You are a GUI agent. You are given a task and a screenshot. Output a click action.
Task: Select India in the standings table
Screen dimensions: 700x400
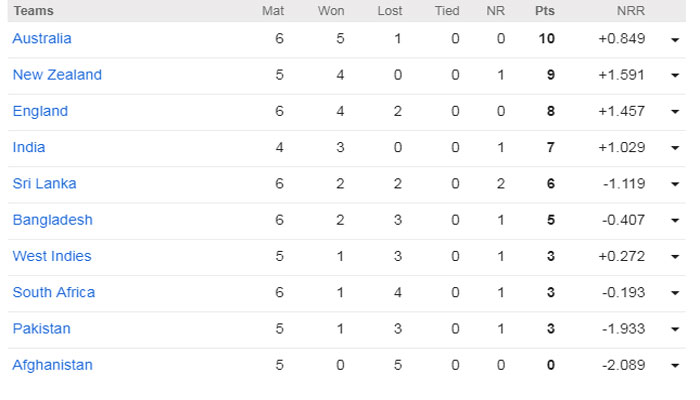(x=29, y=148)
